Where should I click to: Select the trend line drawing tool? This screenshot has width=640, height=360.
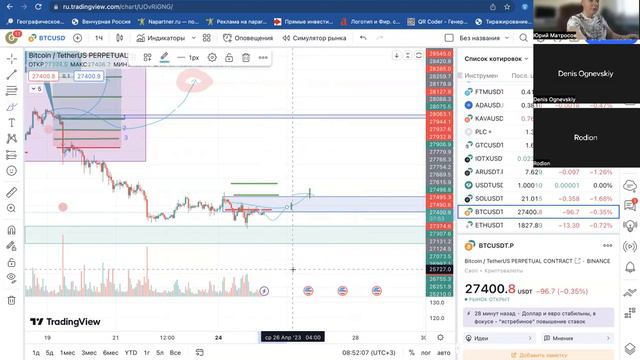click(11, 74)
